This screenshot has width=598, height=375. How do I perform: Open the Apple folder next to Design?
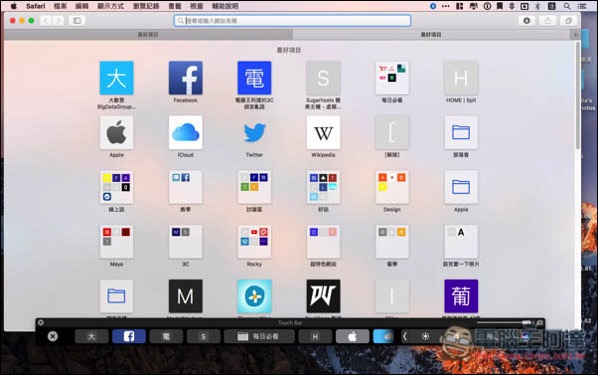(461, 187)
